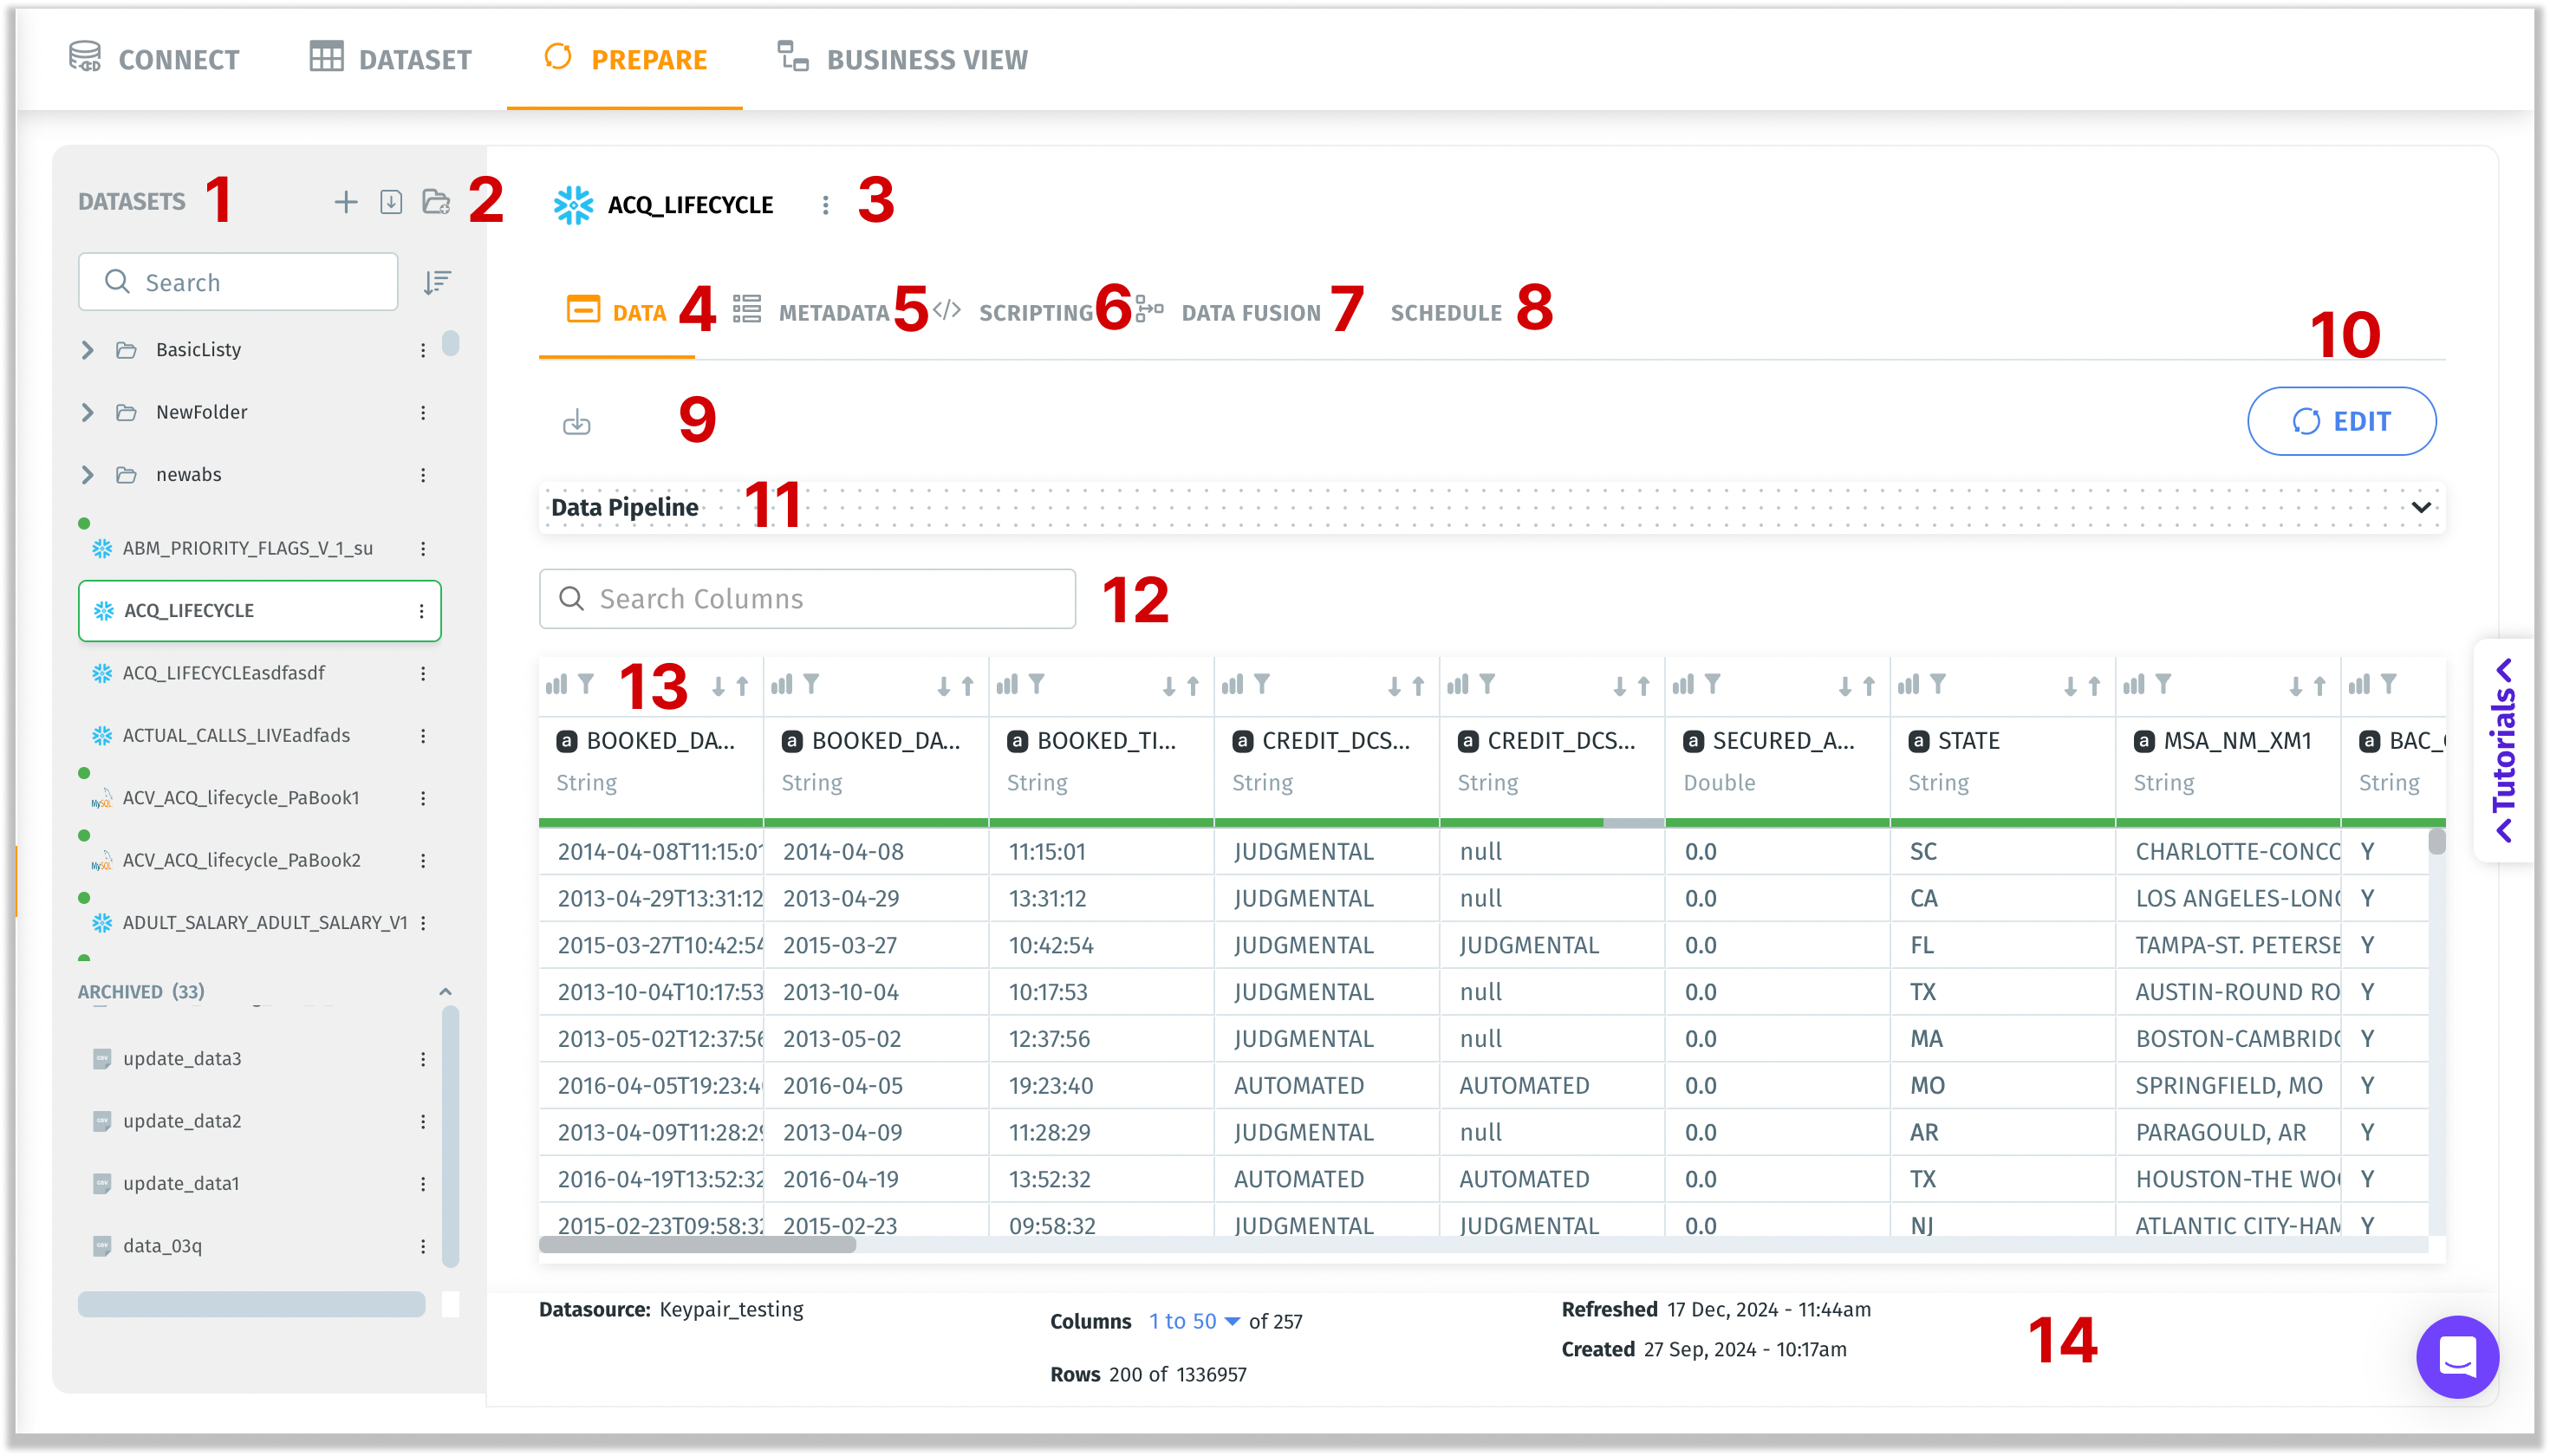Image resolution: width=2550 pixels, height=1456 pixels.
Task: Sort SECURED_A column ascending with up arrow
Action: click(1869, 686)
